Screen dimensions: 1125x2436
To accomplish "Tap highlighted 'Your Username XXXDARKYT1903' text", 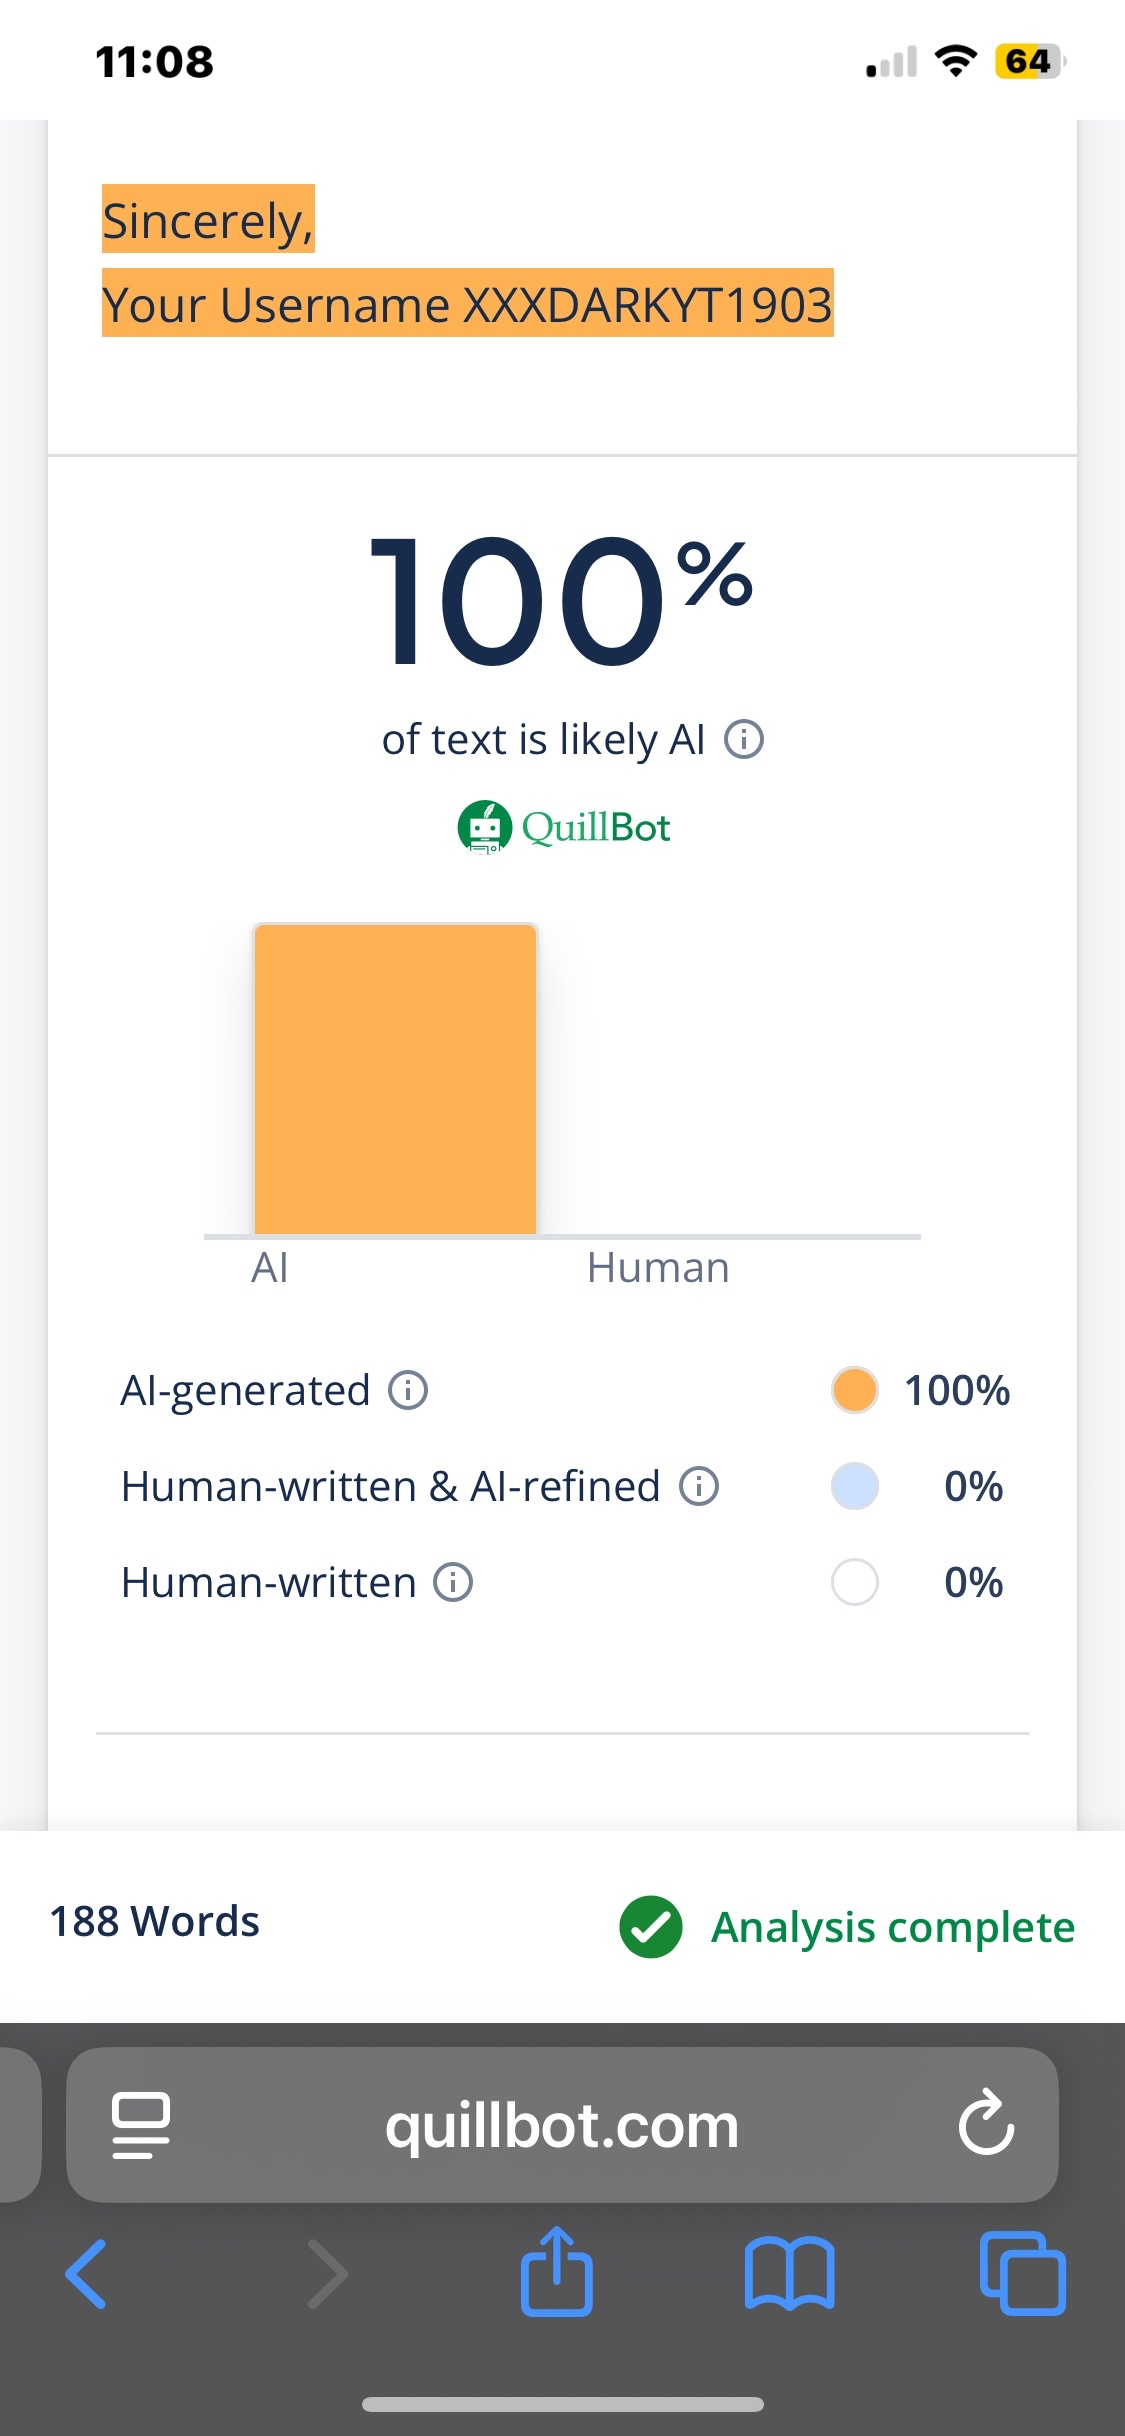I will tap(467, 304).
